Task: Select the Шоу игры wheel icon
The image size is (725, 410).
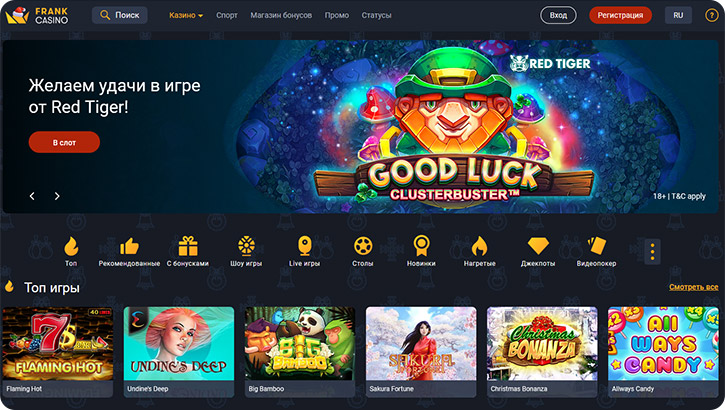Action: 246,246
